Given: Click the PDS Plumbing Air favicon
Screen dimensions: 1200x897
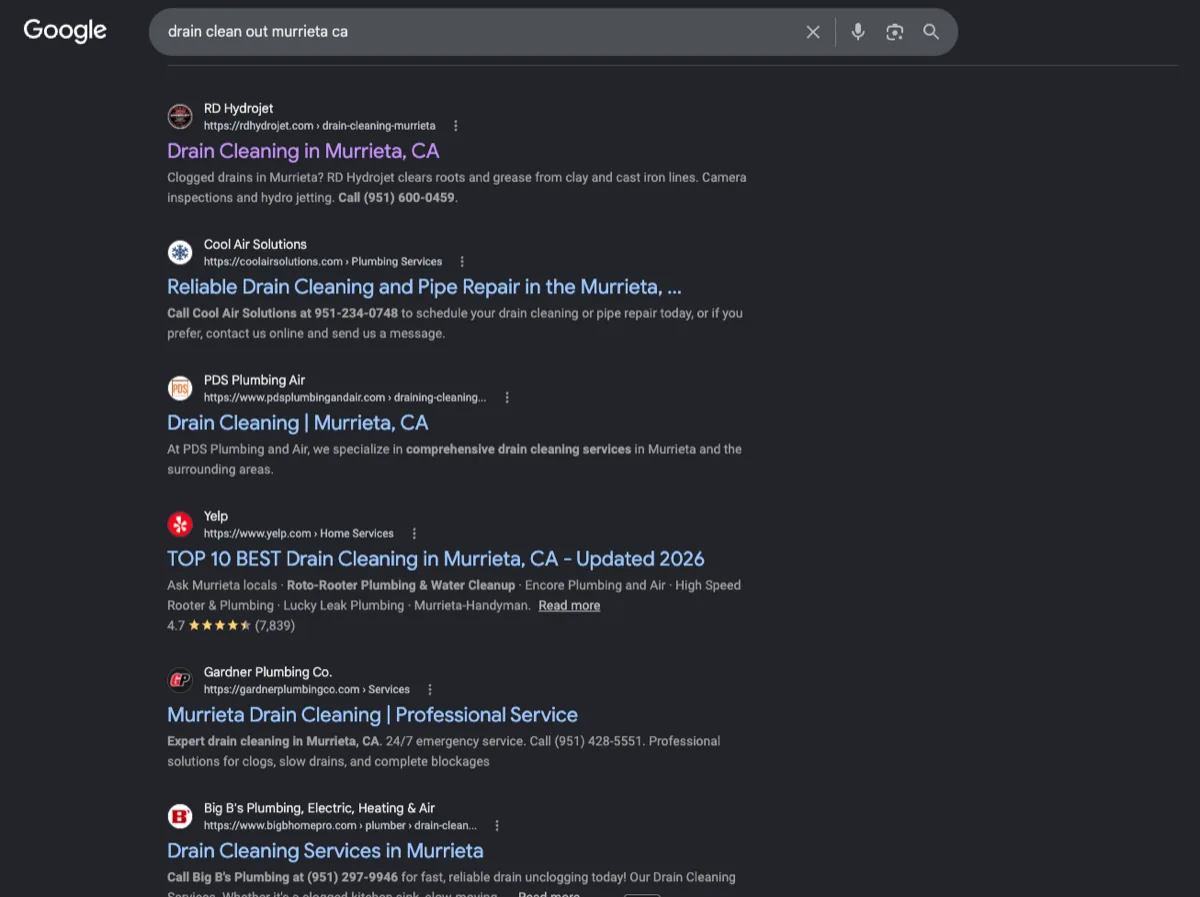Looking at the screenshot, I should point(180,388).
